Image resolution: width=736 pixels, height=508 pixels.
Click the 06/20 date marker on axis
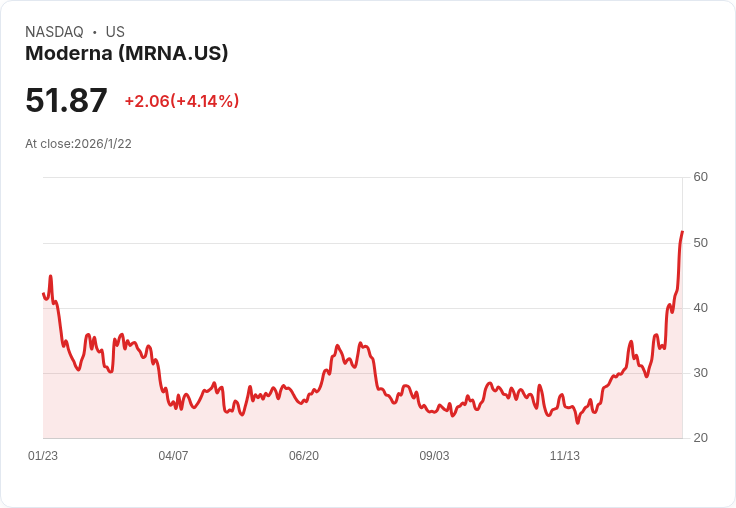click(304, 456)
